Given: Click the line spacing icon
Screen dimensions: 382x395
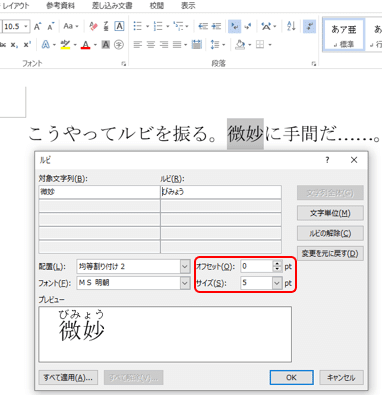Looking at the screenshot, I should (215, 45).
